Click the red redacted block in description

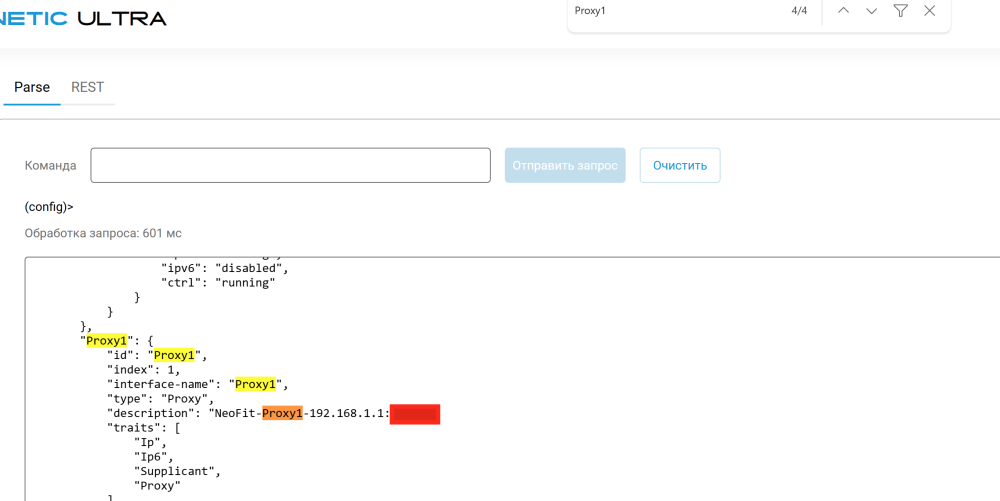415,413
